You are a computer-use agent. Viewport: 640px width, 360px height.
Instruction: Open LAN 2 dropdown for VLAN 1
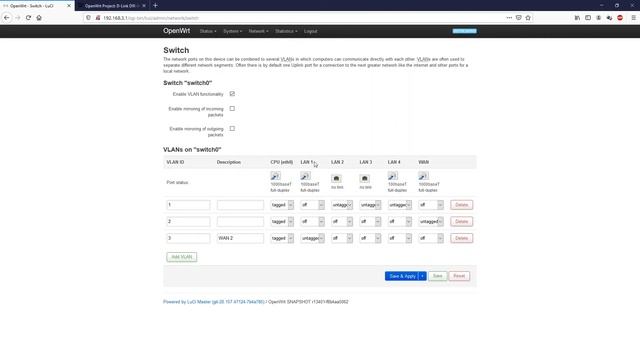(x=342, y=205)
